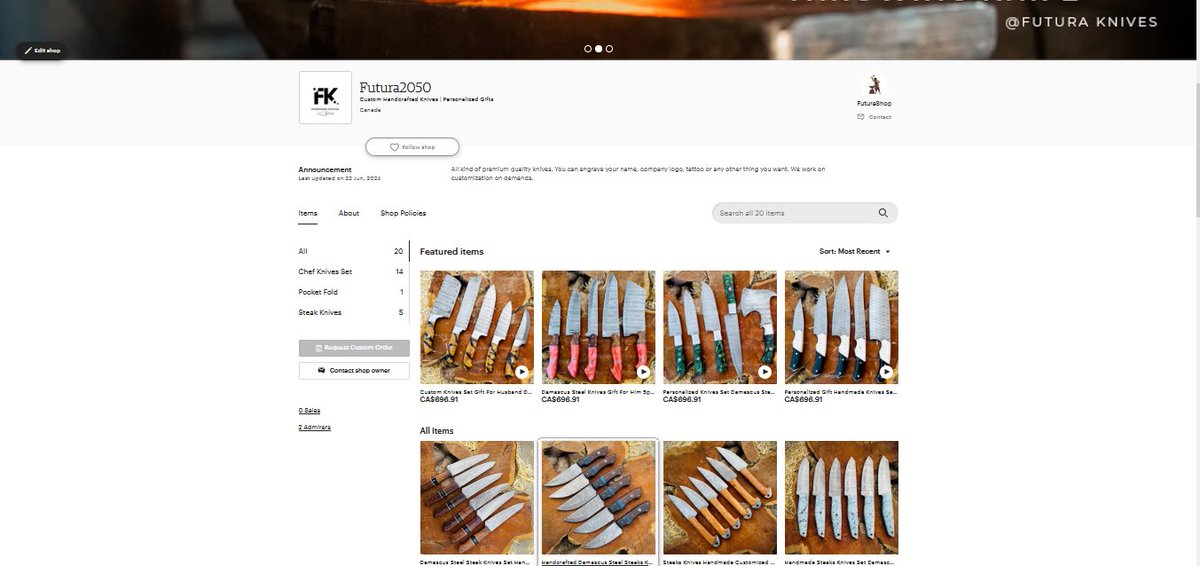Click the Announcement heading
Image resolution: width=1200 pixels, height=566 pixels.
pyautogui.click(x=325, y=170)
